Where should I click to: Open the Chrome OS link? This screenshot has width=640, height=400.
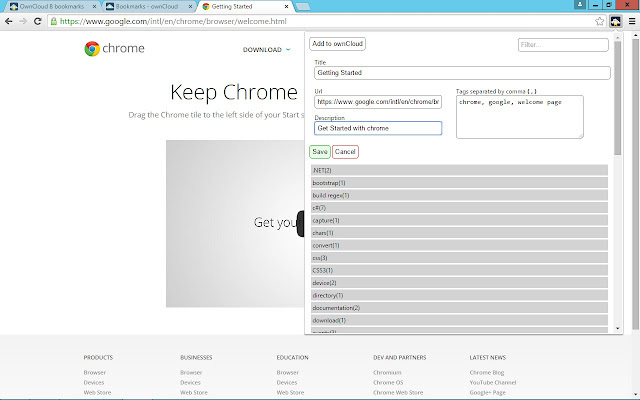tap(388, 382)
